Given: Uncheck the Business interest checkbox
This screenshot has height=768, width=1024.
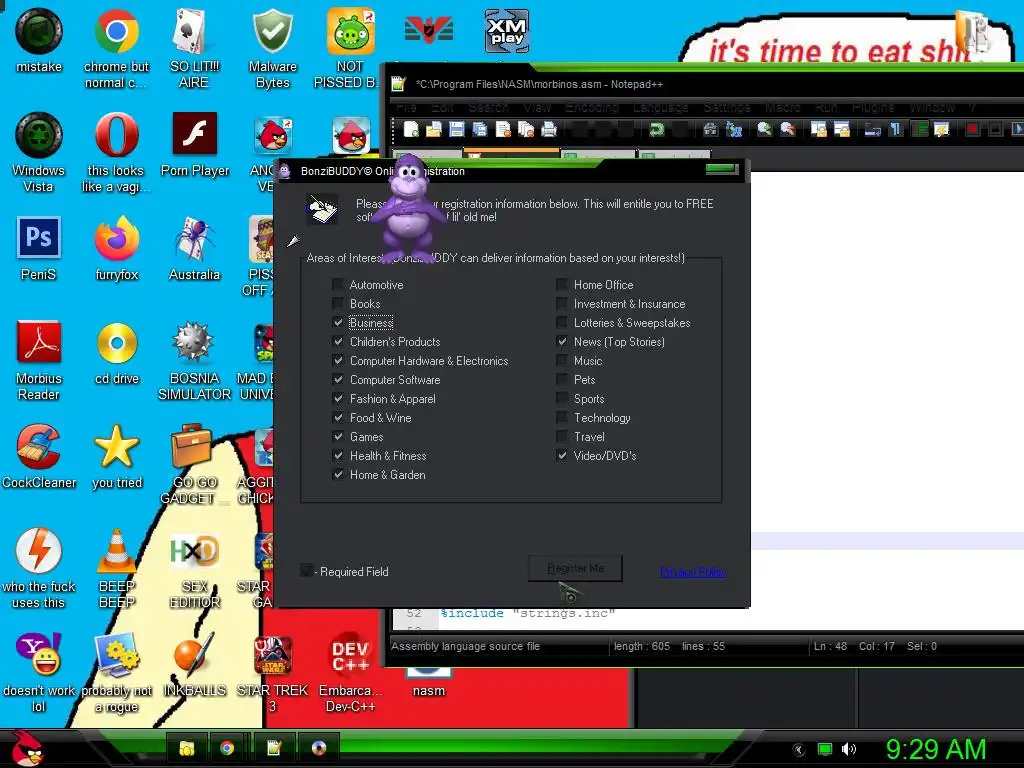Looking at the screenshot, I should coord(338,323).
